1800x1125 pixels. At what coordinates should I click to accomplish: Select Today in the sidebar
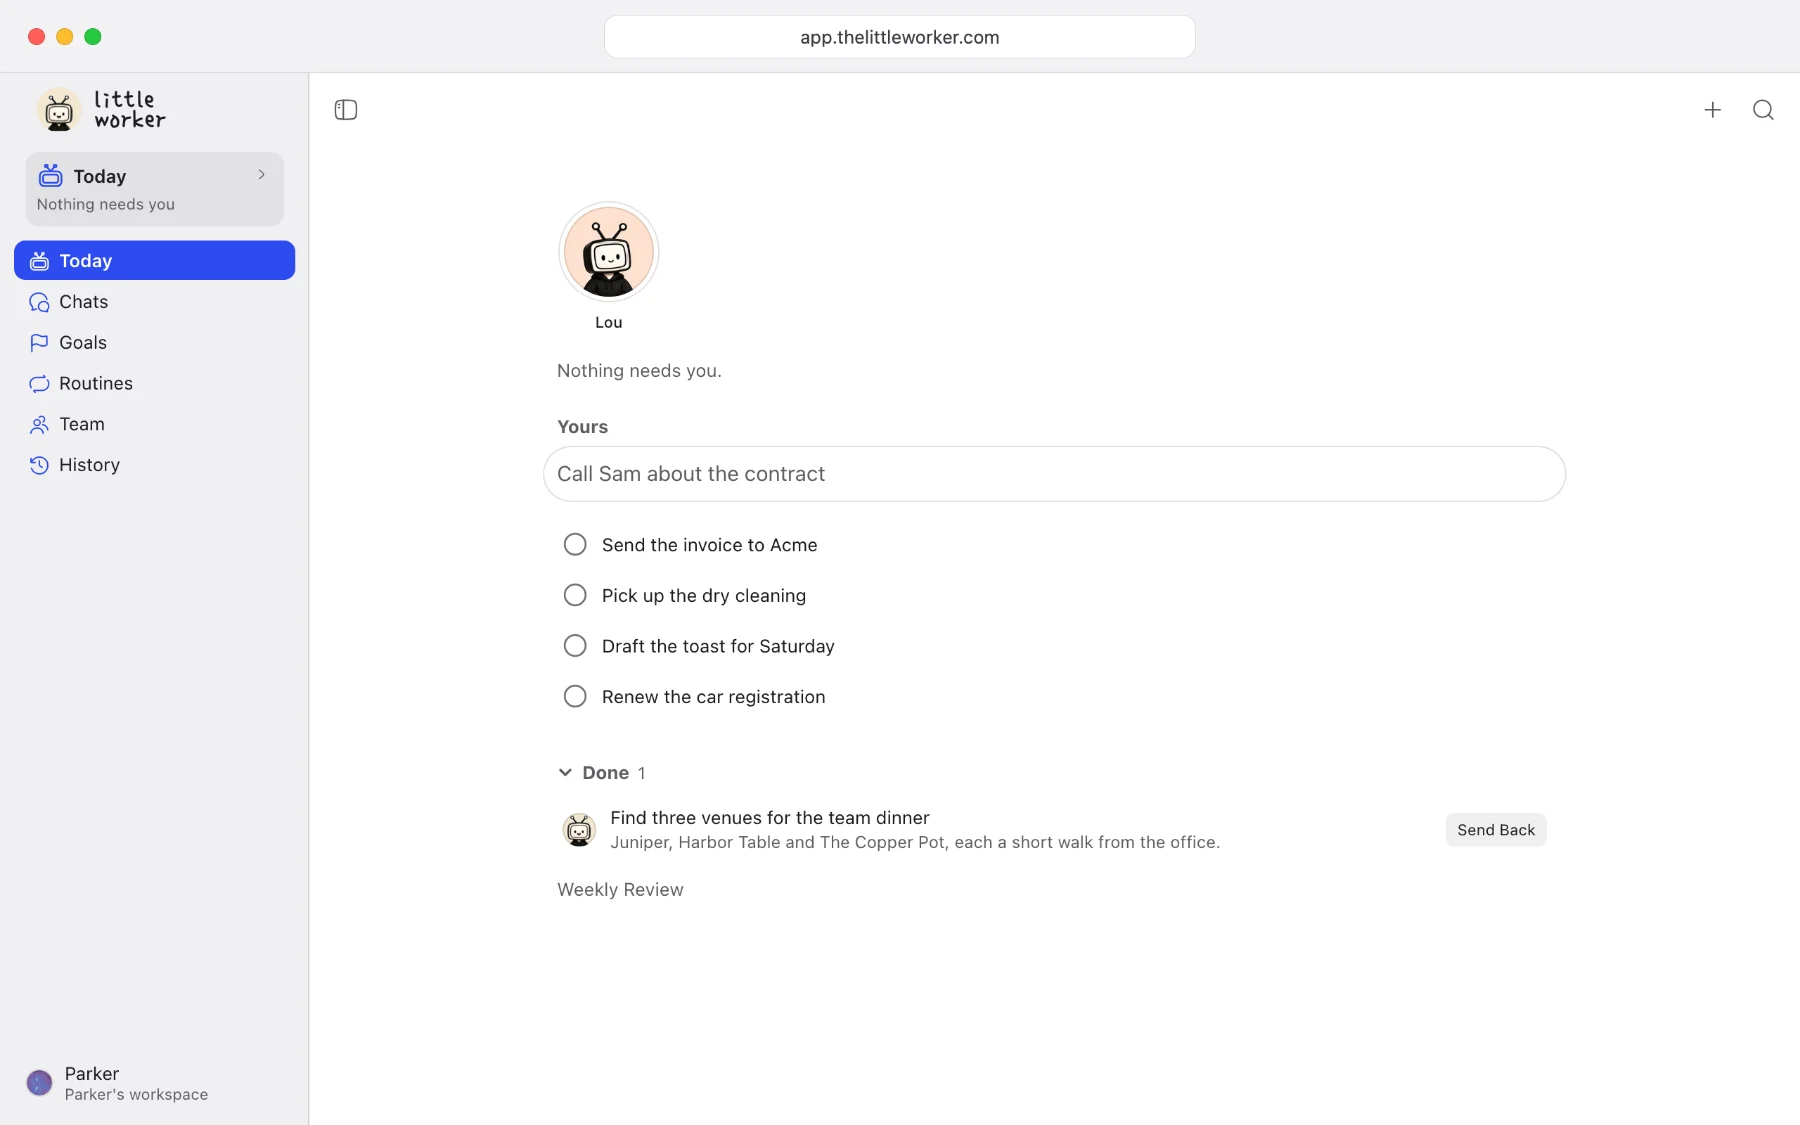155,261
